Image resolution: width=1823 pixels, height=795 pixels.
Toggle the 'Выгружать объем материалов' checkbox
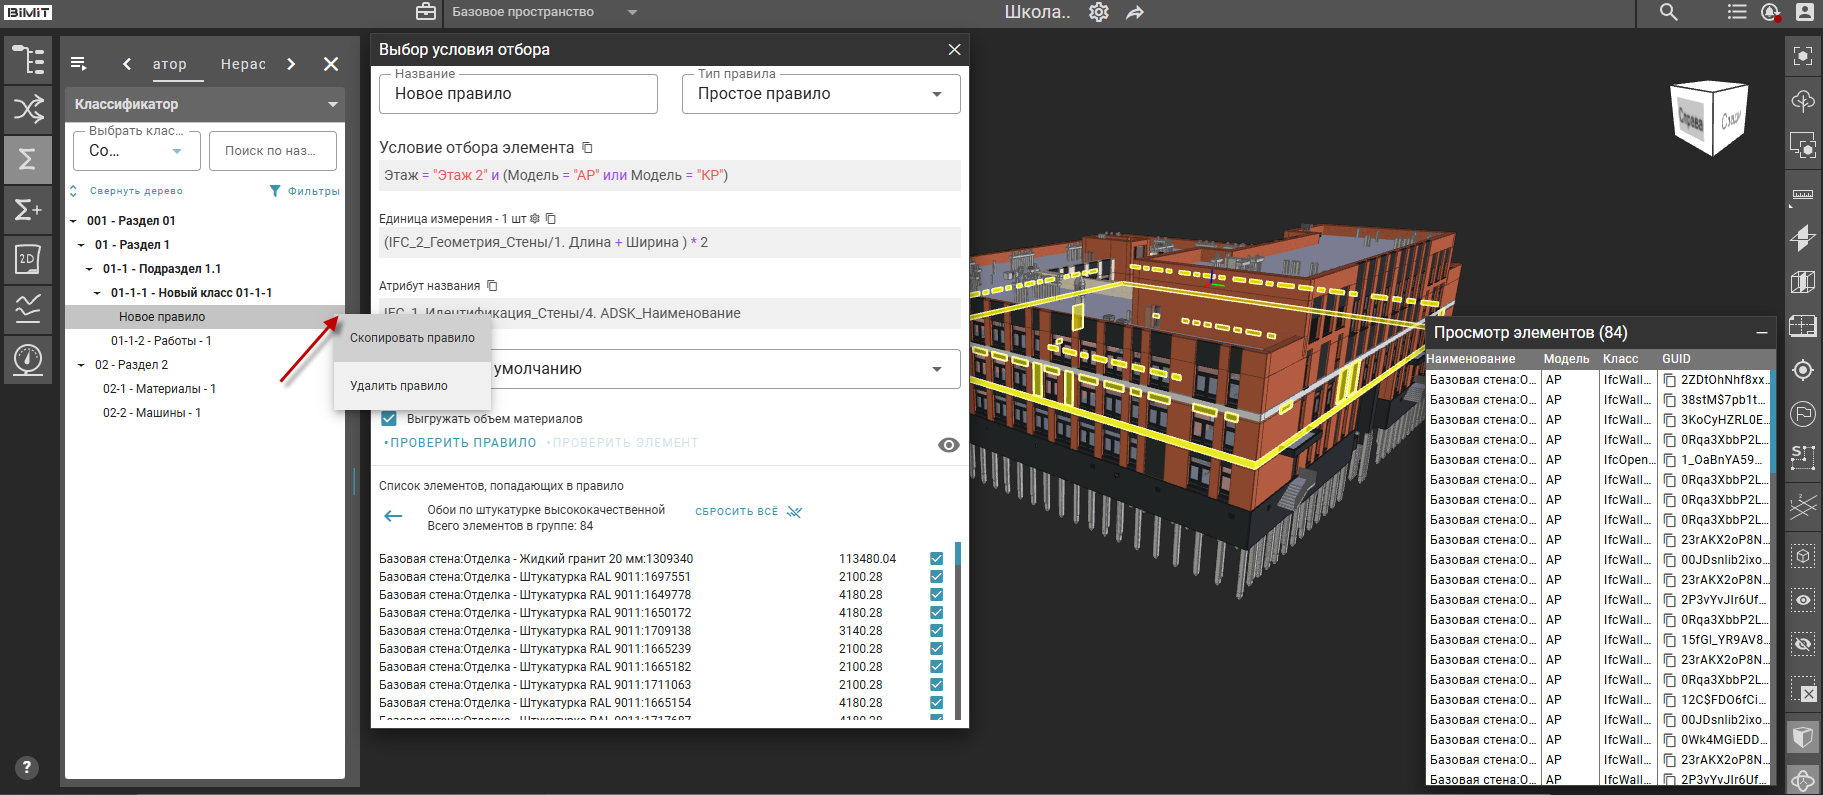point(389,419)
